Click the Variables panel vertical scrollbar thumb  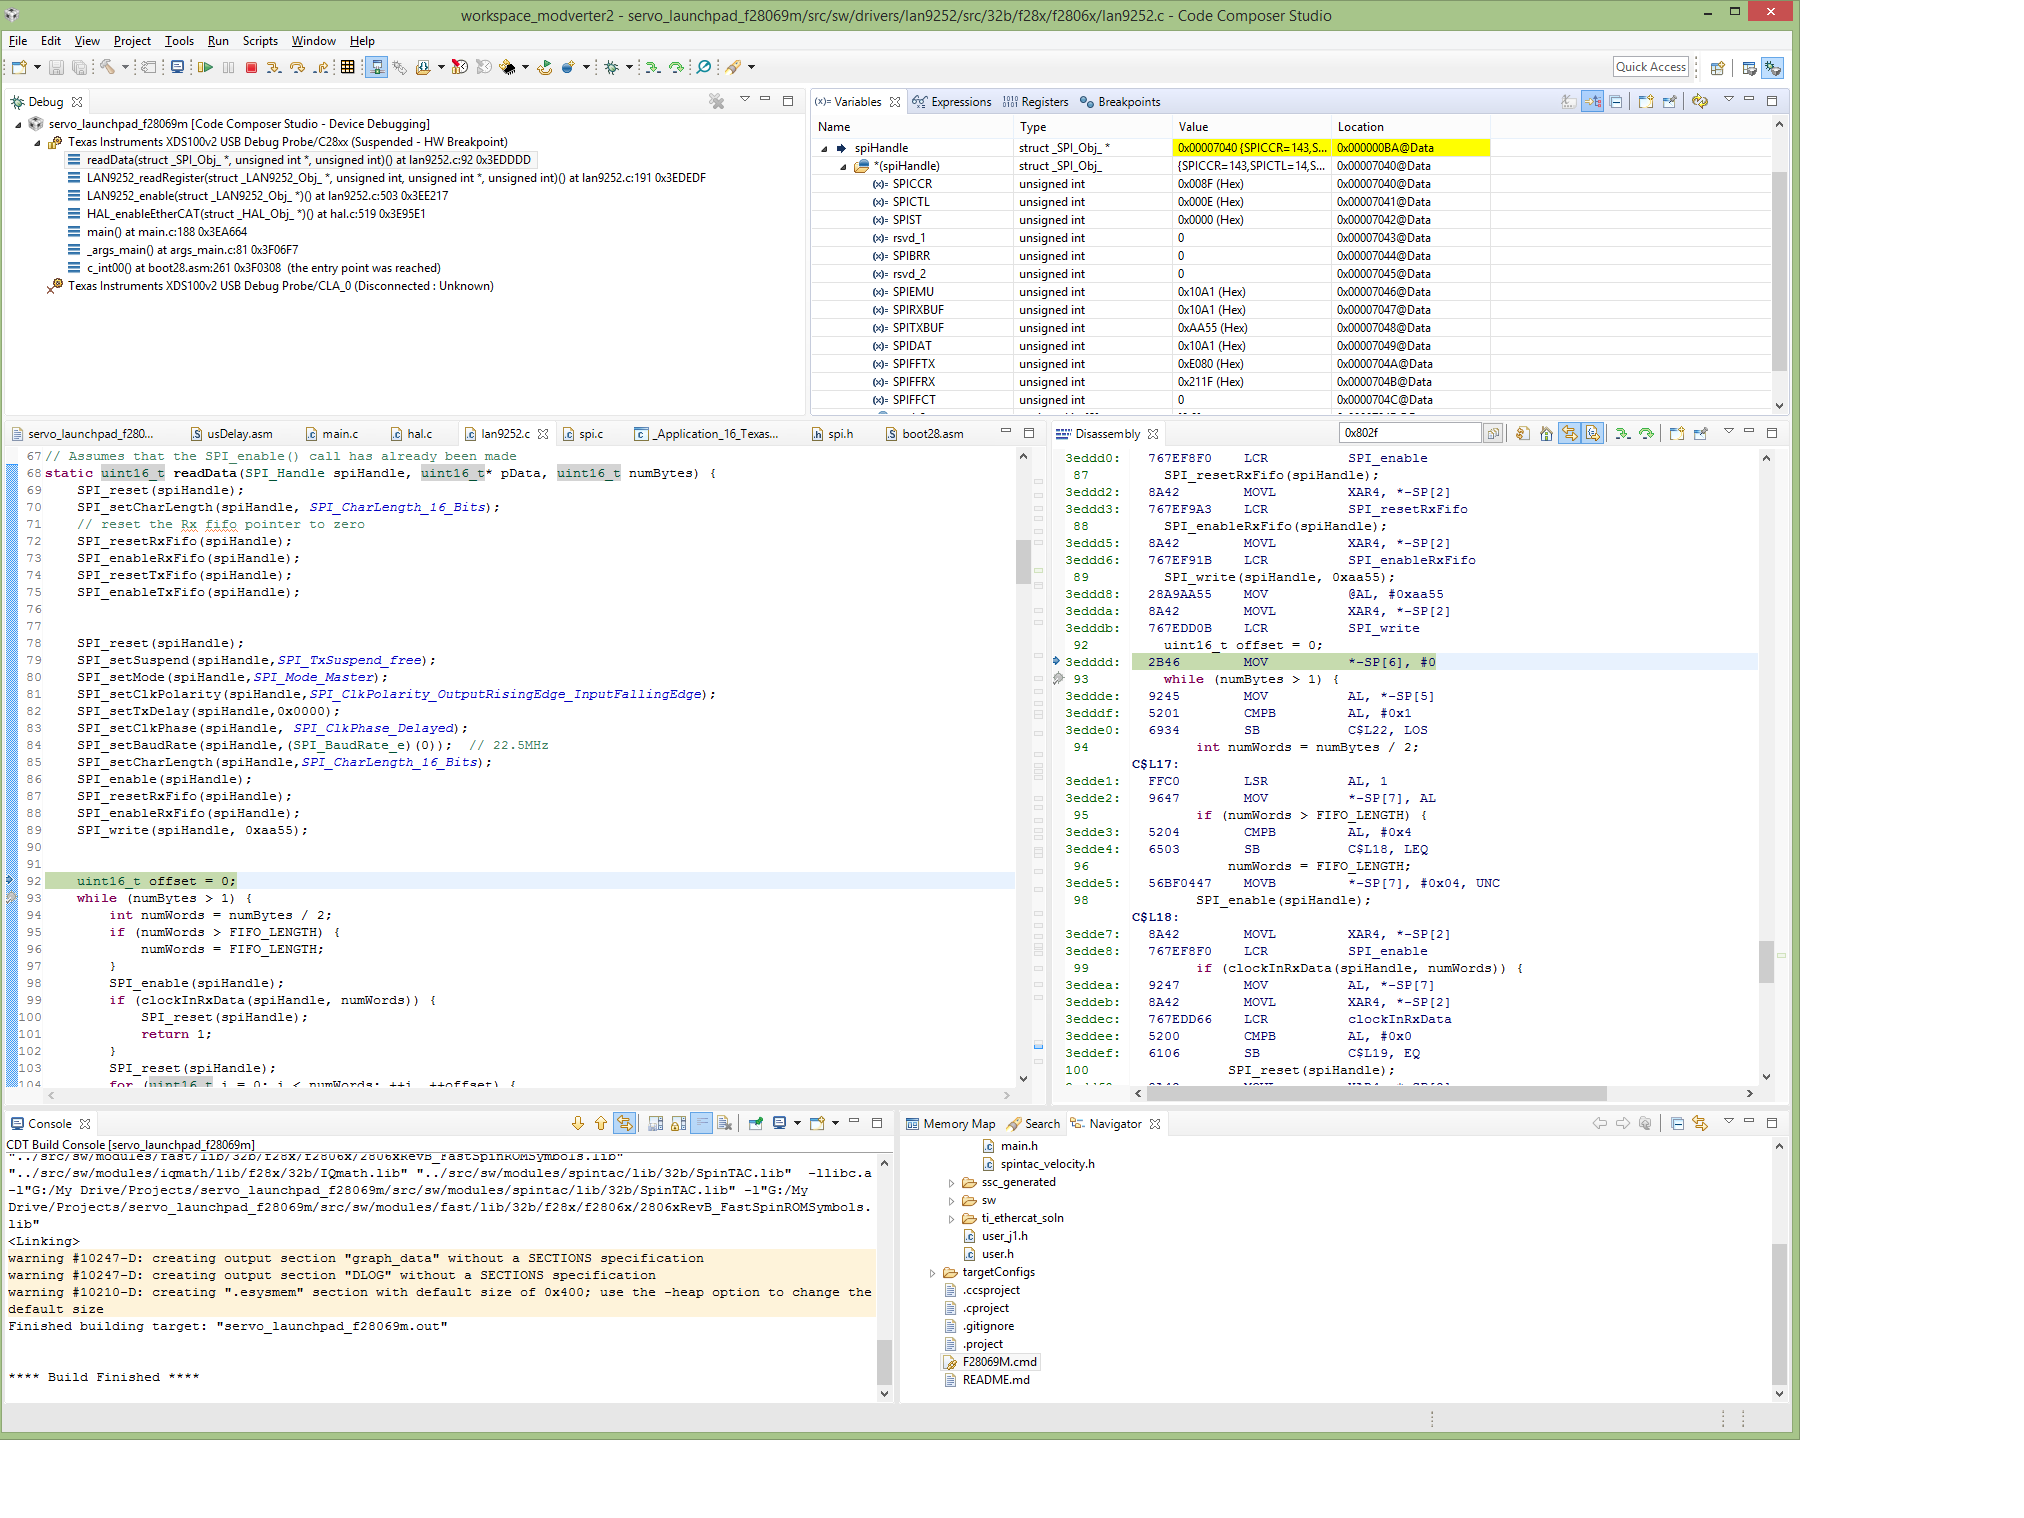(x=1779, y=272)
